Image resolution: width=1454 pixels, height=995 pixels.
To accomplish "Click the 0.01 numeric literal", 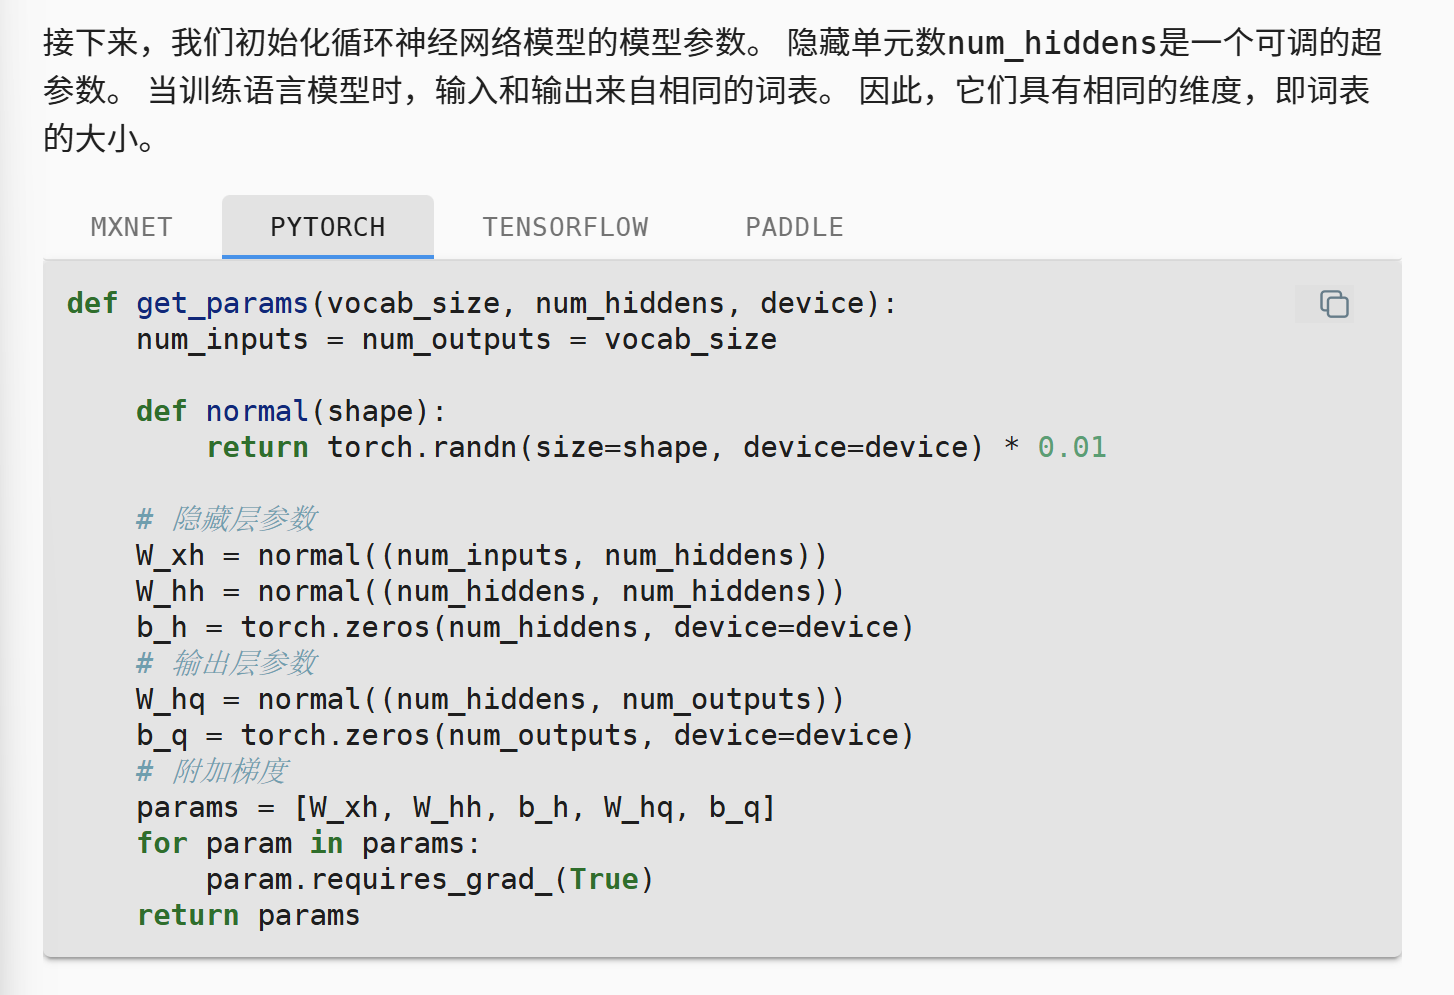I will point(1072,447).
